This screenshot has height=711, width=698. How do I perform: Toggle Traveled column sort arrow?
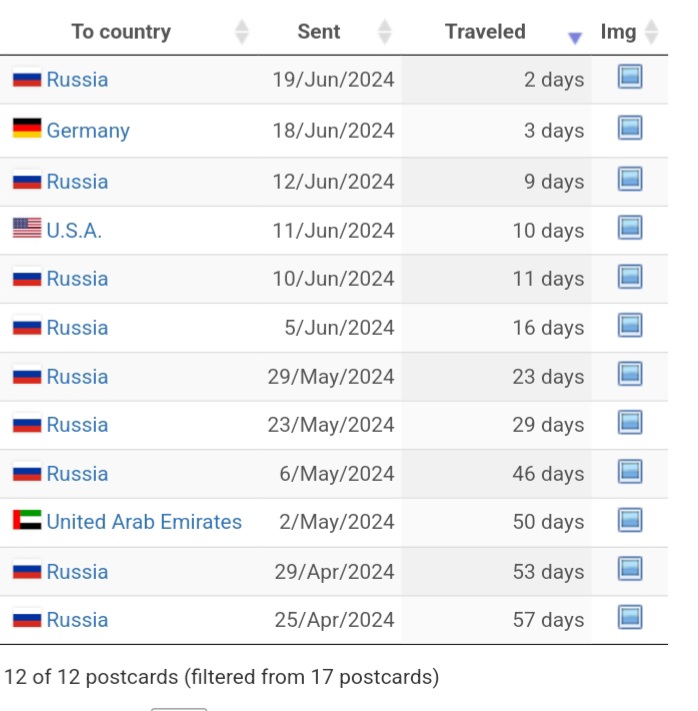coord(574,37)
